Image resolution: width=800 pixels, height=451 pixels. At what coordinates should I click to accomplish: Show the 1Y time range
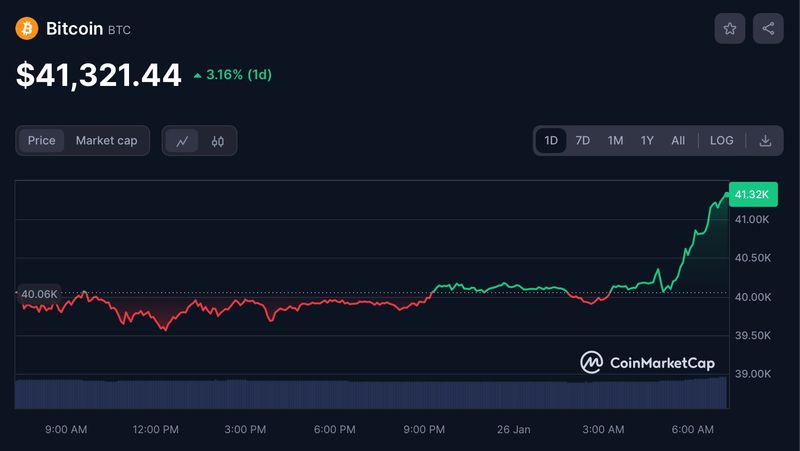[x=647, y=141]
